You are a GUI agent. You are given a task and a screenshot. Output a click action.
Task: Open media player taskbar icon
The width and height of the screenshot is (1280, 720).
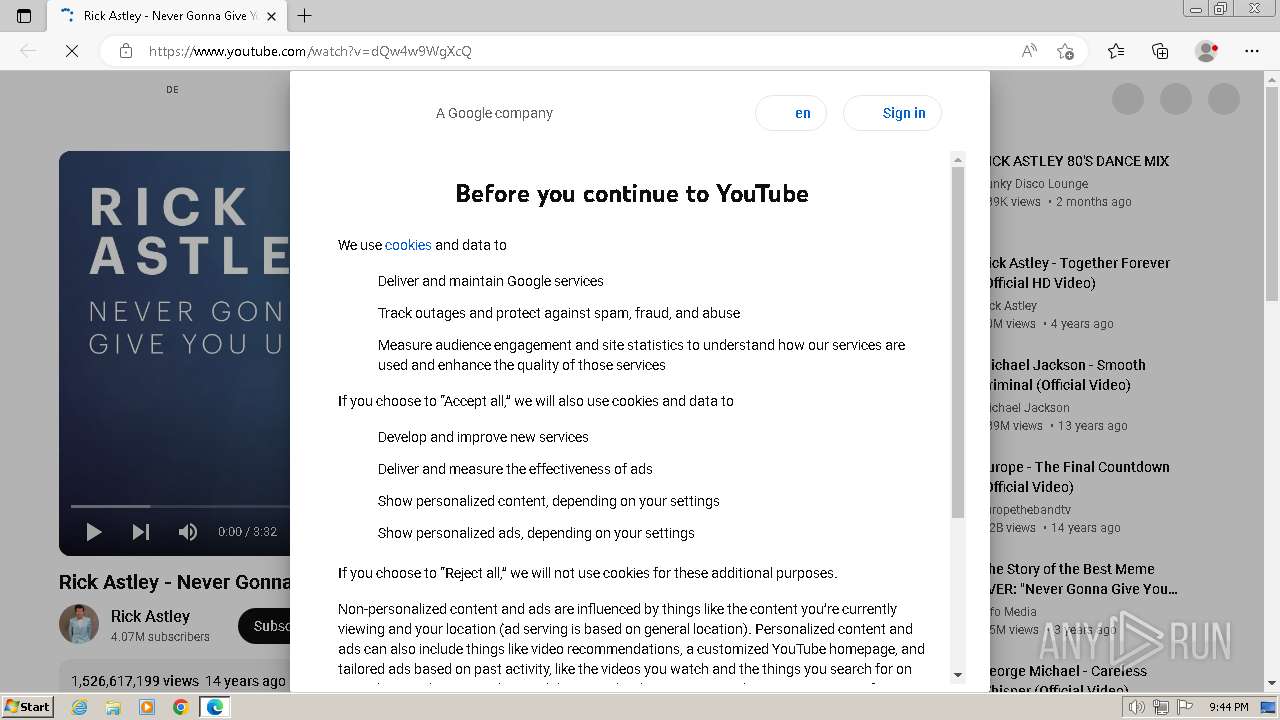point(147,707)
